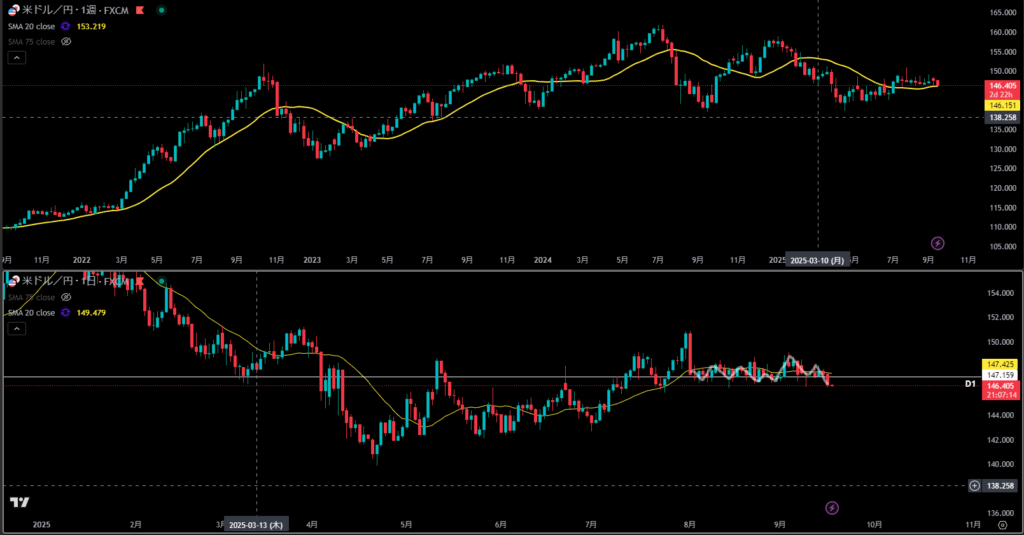
Task: Select SMA 20 close legend in weekly chart
Action: point(31,26)
